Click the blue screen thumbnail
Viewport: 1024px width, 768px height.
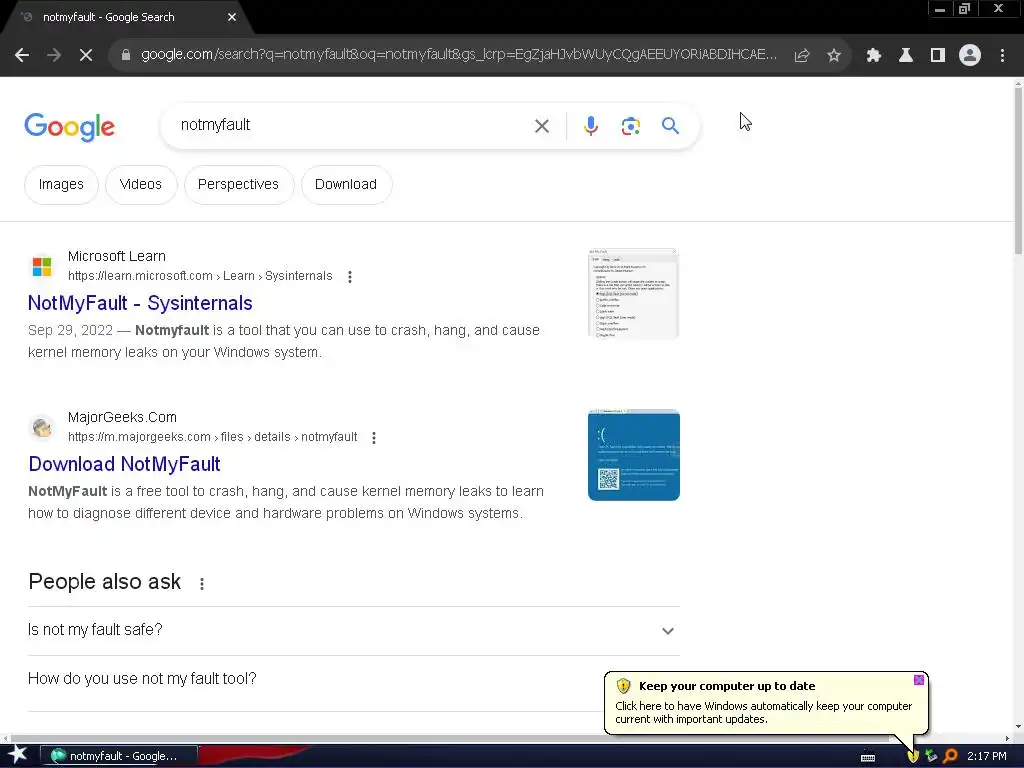point(633,455)
